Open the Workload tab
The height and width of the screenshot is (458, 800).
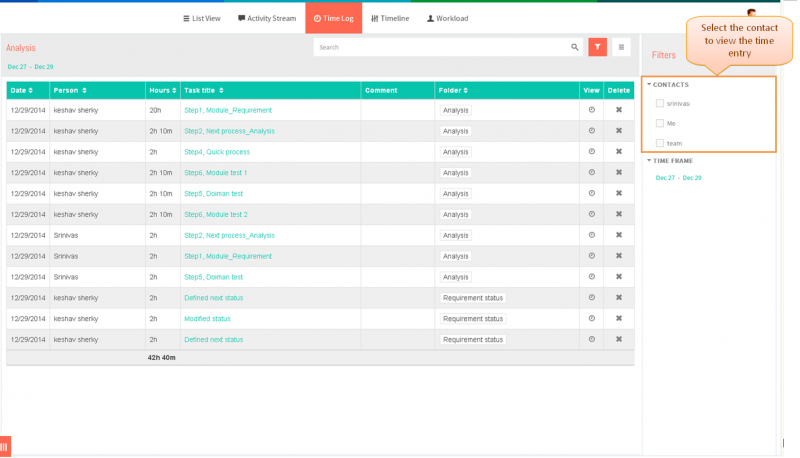coord(447,18)
